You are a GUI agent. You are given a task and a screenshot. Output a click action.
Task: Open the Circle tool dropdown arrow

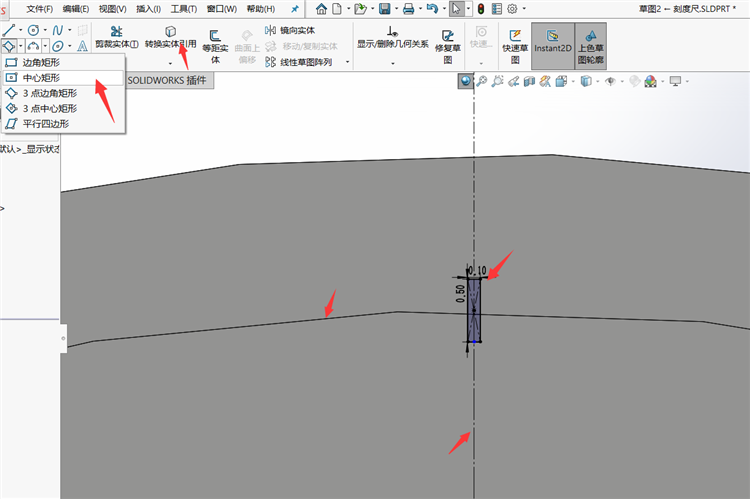click(45, 30)
